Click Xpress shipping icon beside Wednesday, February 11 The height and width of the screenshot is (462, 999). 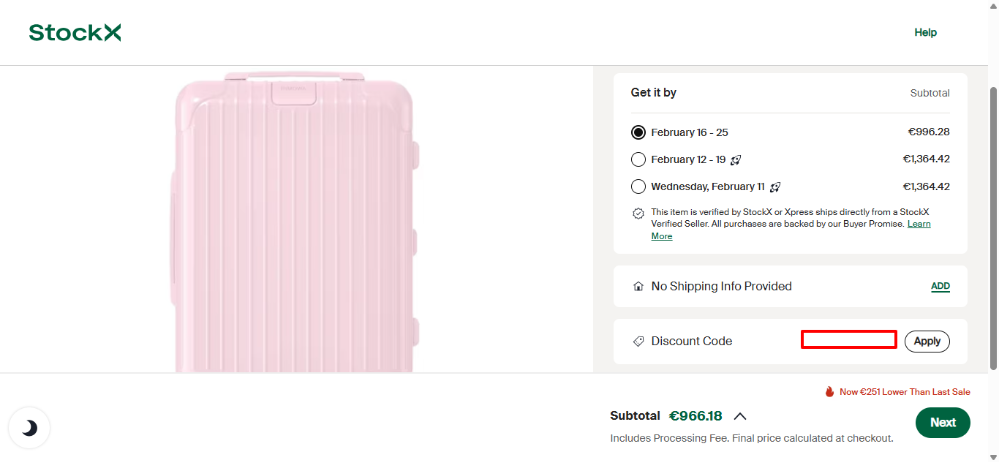pyautogui.click(x=775, y=187)
